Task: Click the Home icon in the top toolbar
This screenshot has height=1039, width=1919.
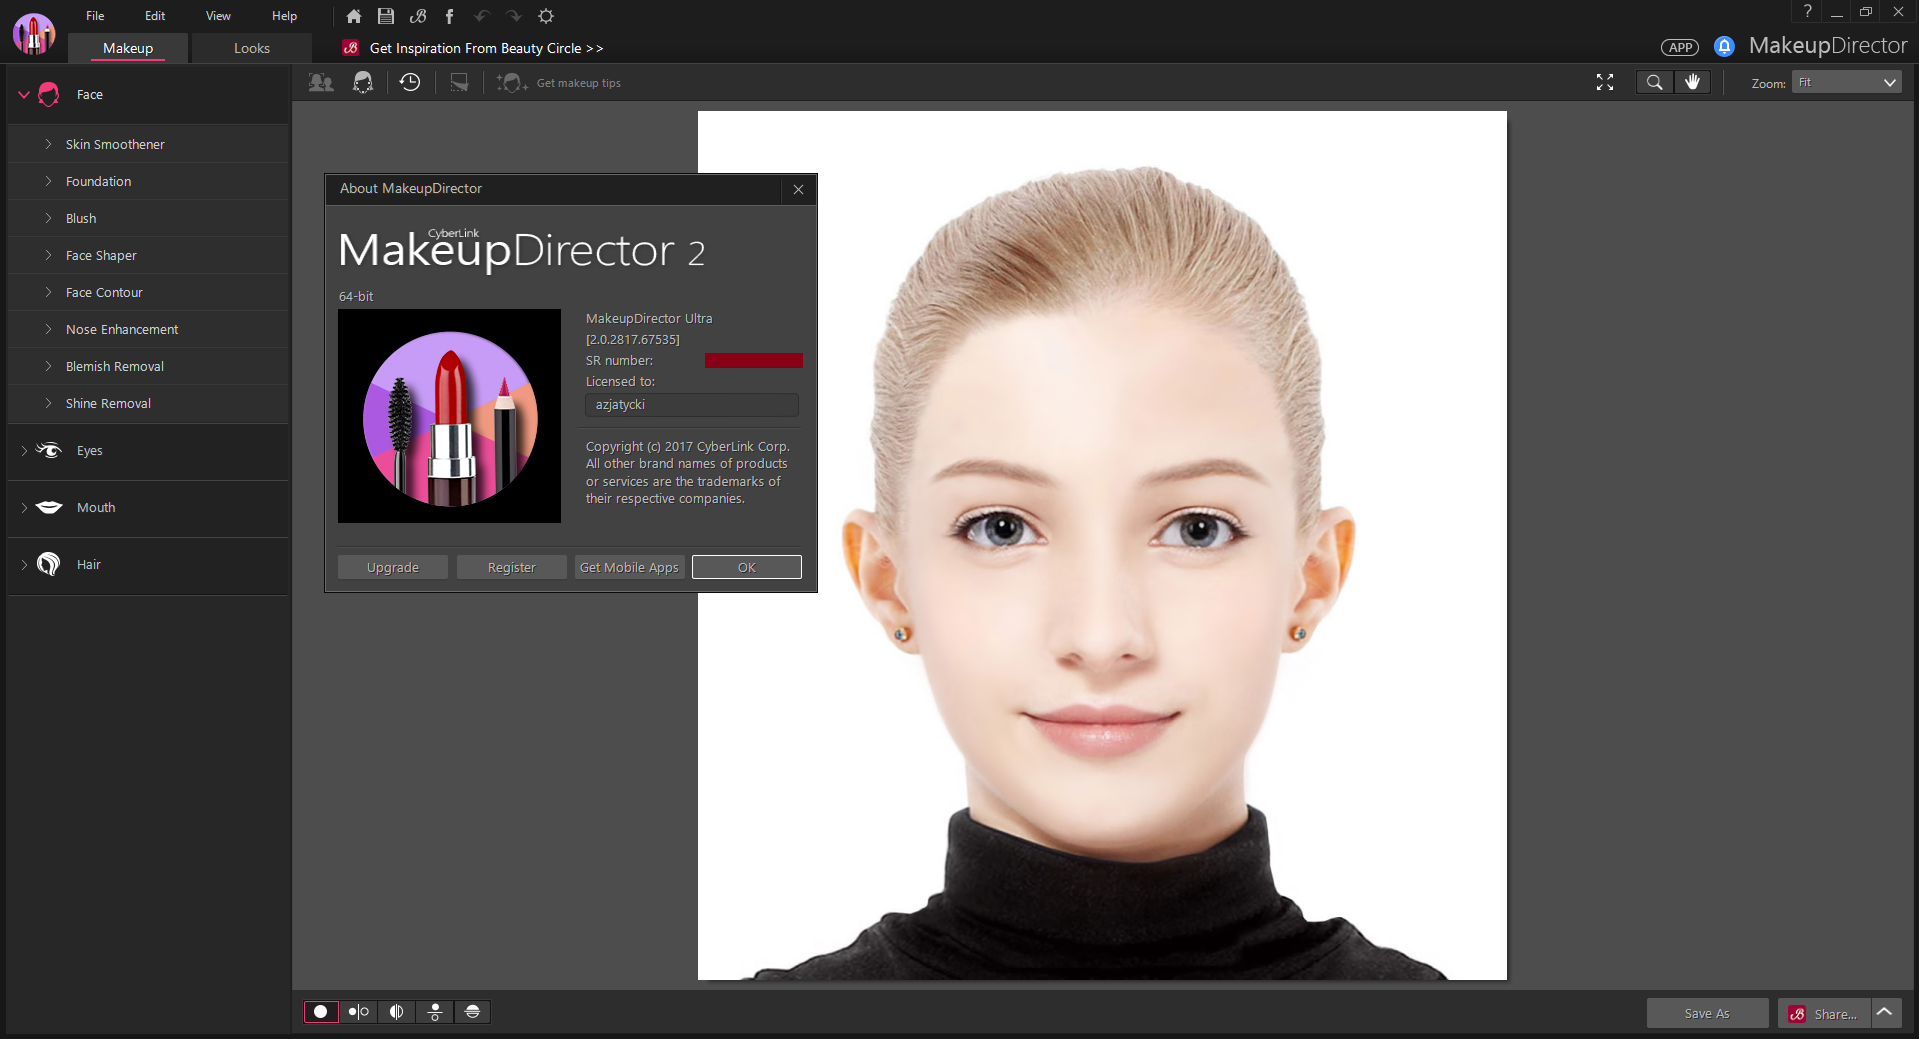Action: [x=354, y=16]
